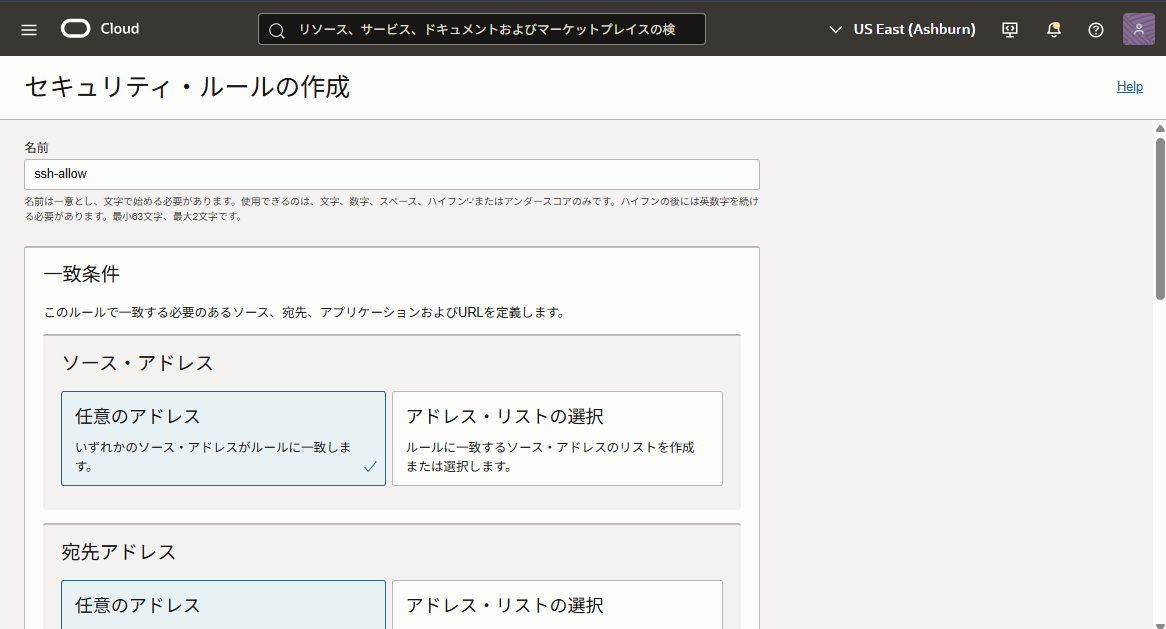Image resolution: width=1166 pixels, height=629 pixels.
Task: Click the vertical scrollbar thumb
Action: 1160,218
